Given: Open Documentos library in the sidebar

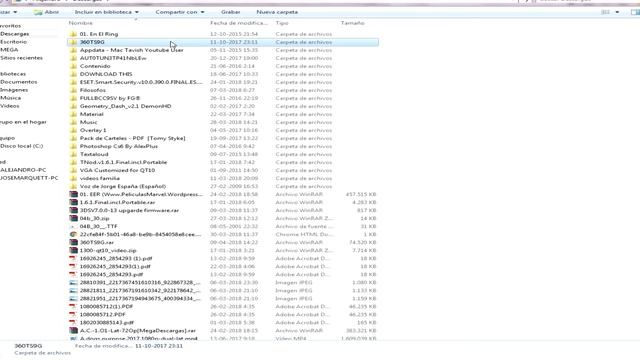Looking at the screenshot, I should [18, 82].
